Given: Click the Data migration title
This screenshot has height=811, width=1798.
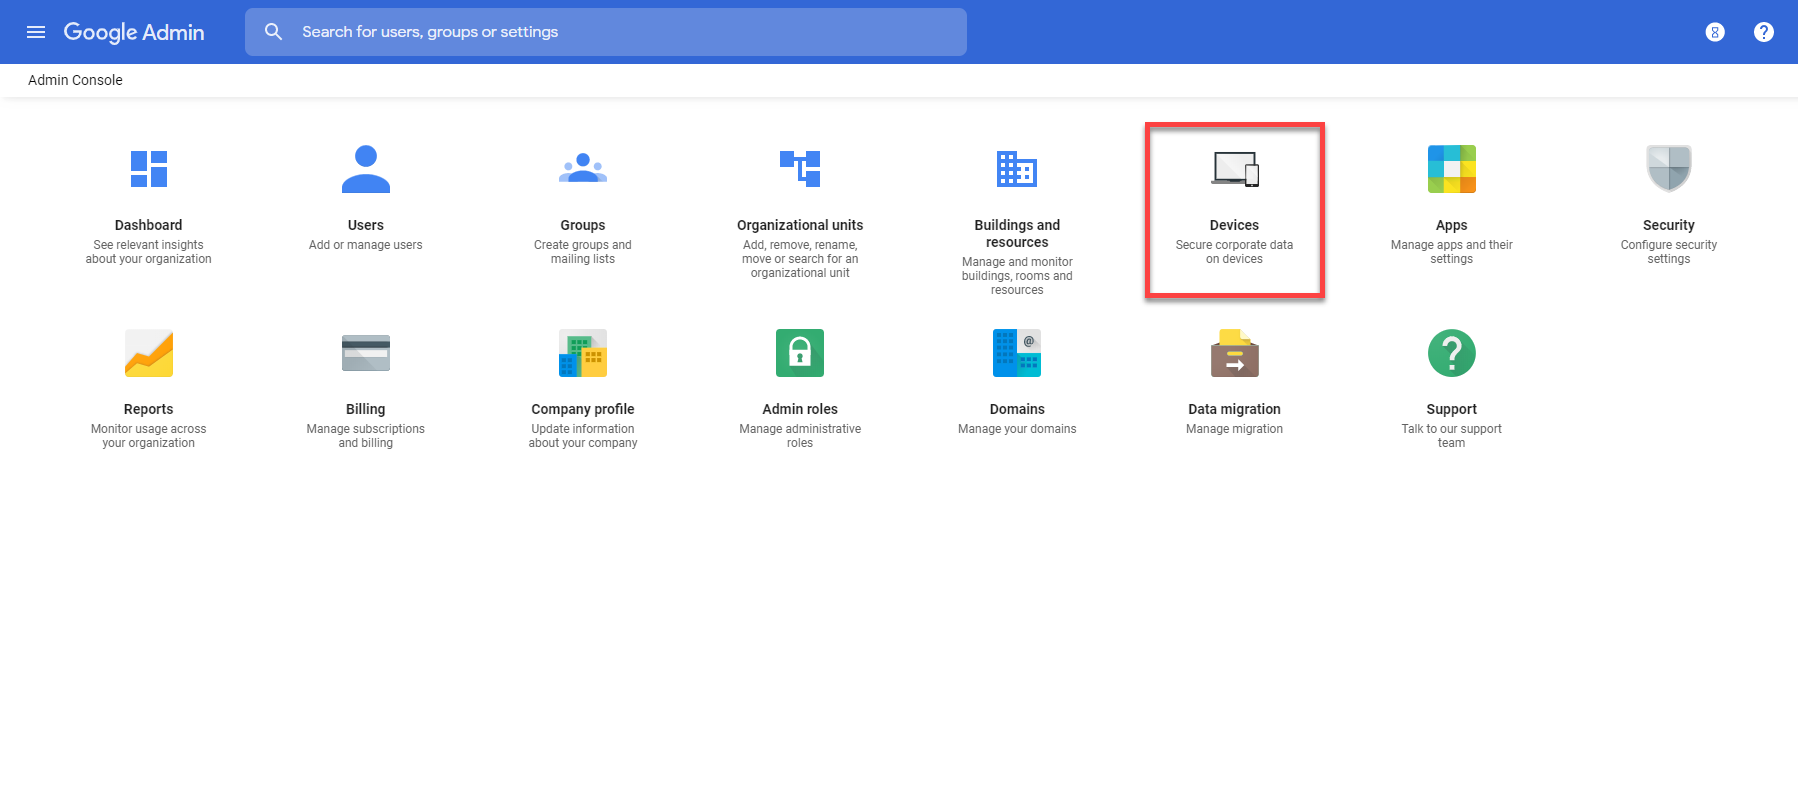Looking at the screenshot, I should coord(1235,409).
